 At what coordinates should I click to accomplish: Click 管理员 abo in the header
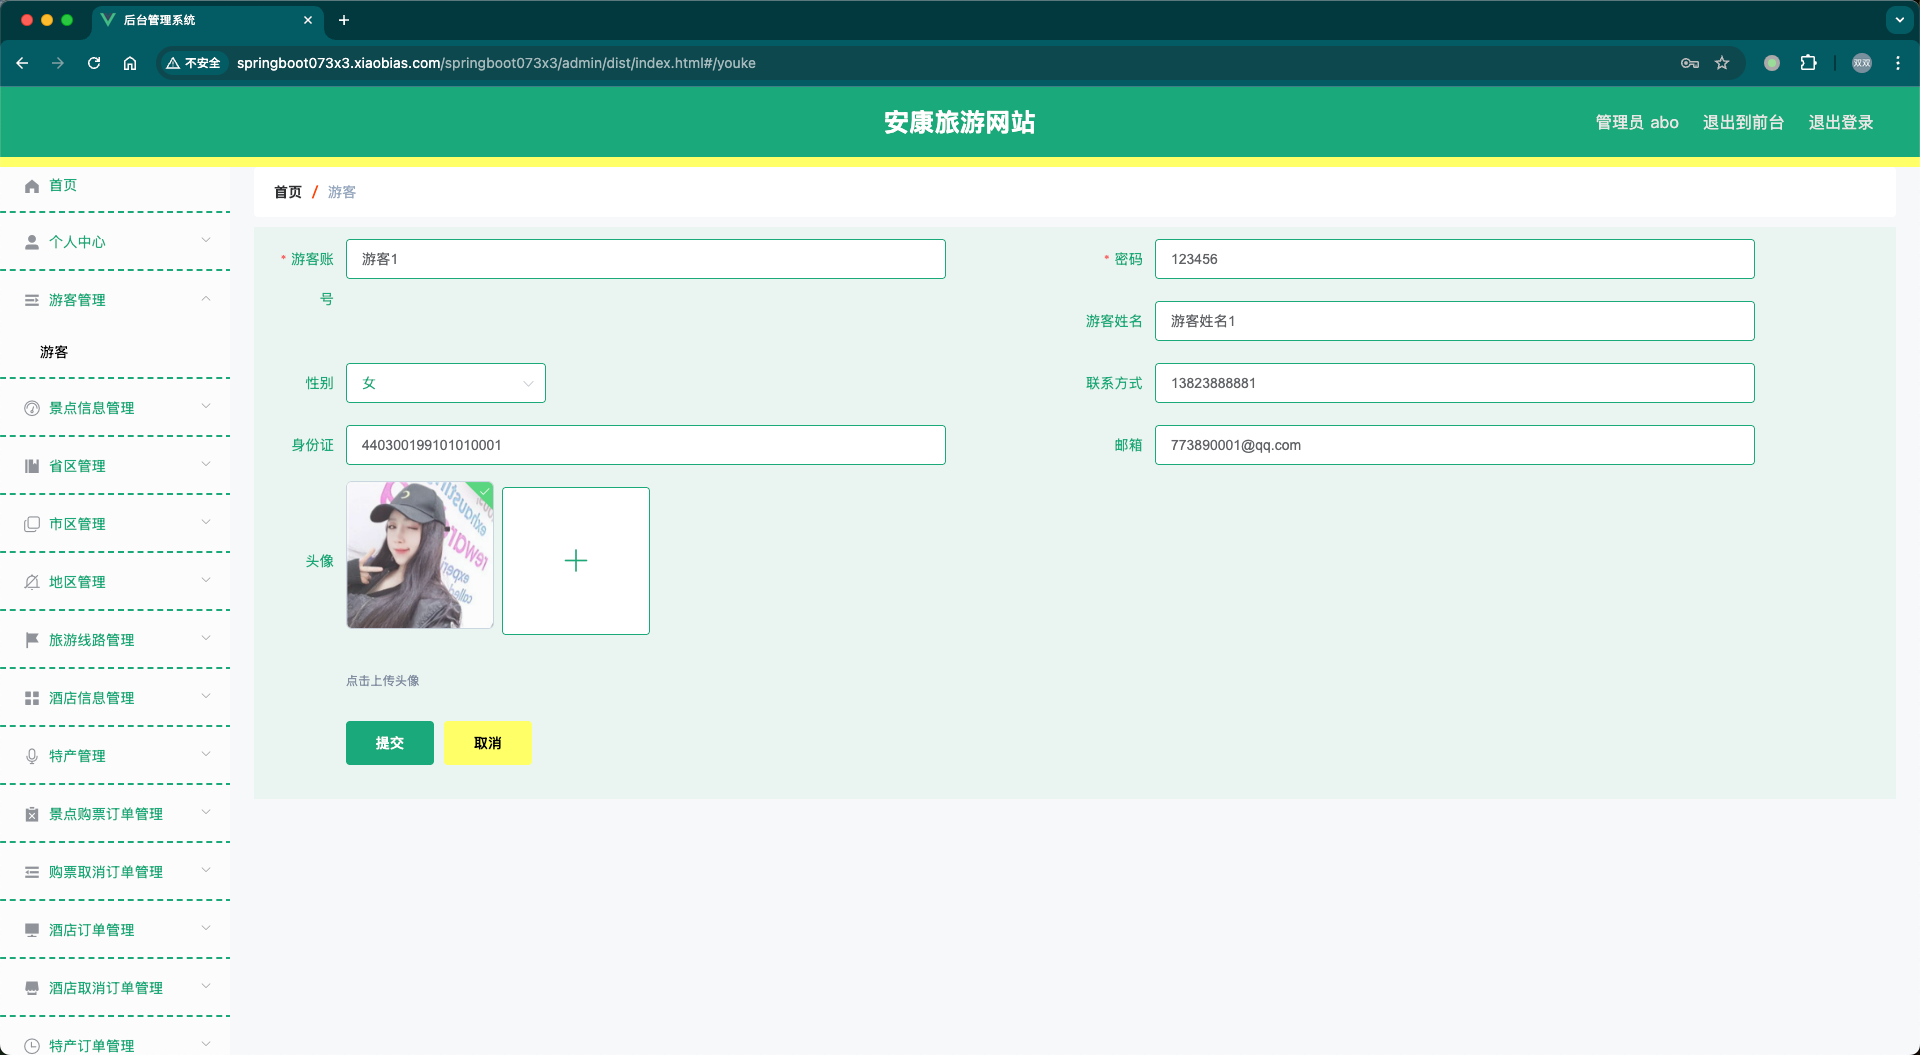(1637, 122)
